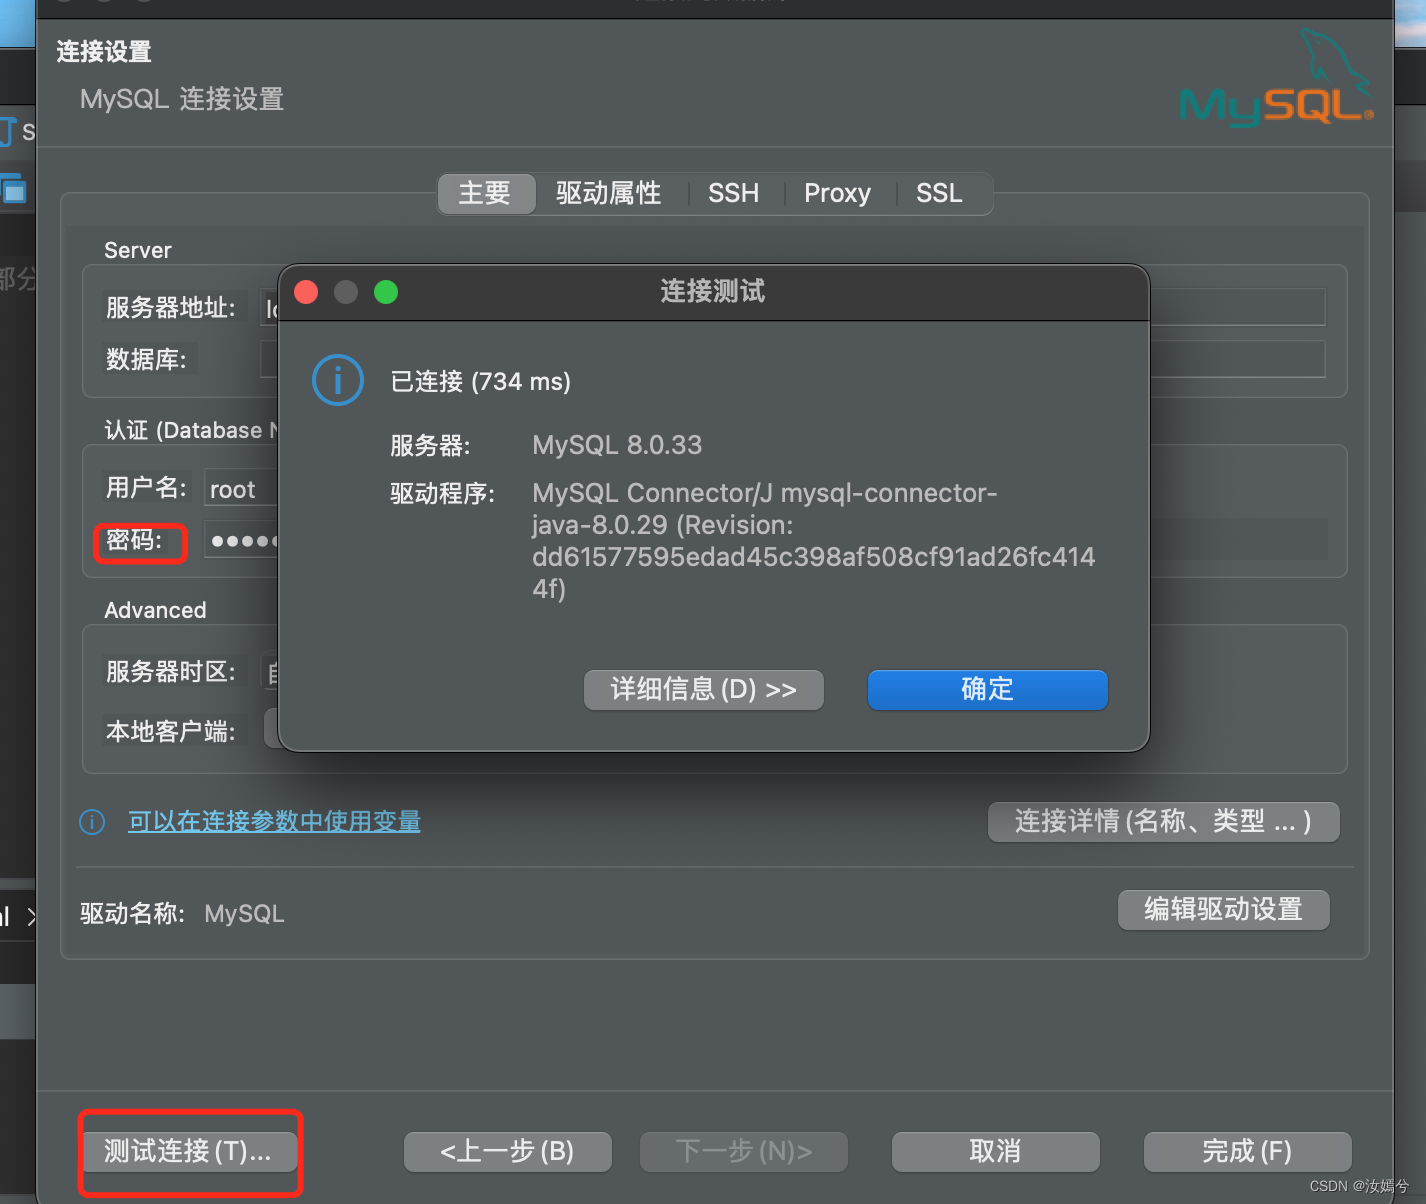Open the Proxy tab

coord(837,193)
